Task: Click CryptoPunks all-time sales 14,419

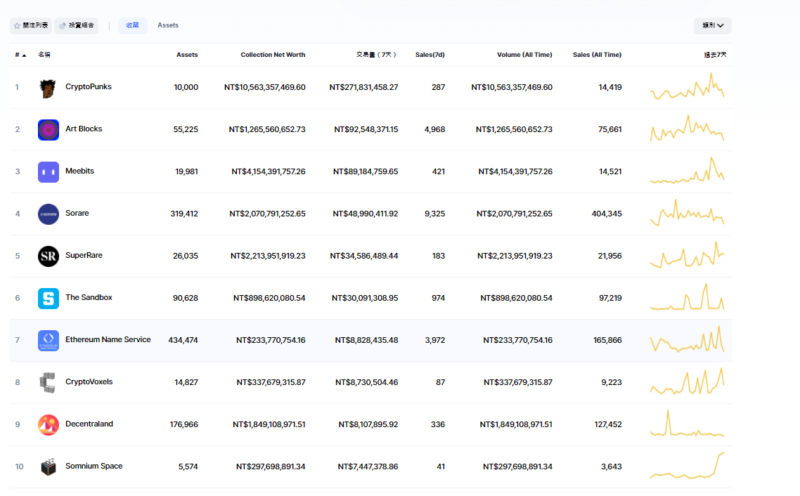Action: [610, 87]
